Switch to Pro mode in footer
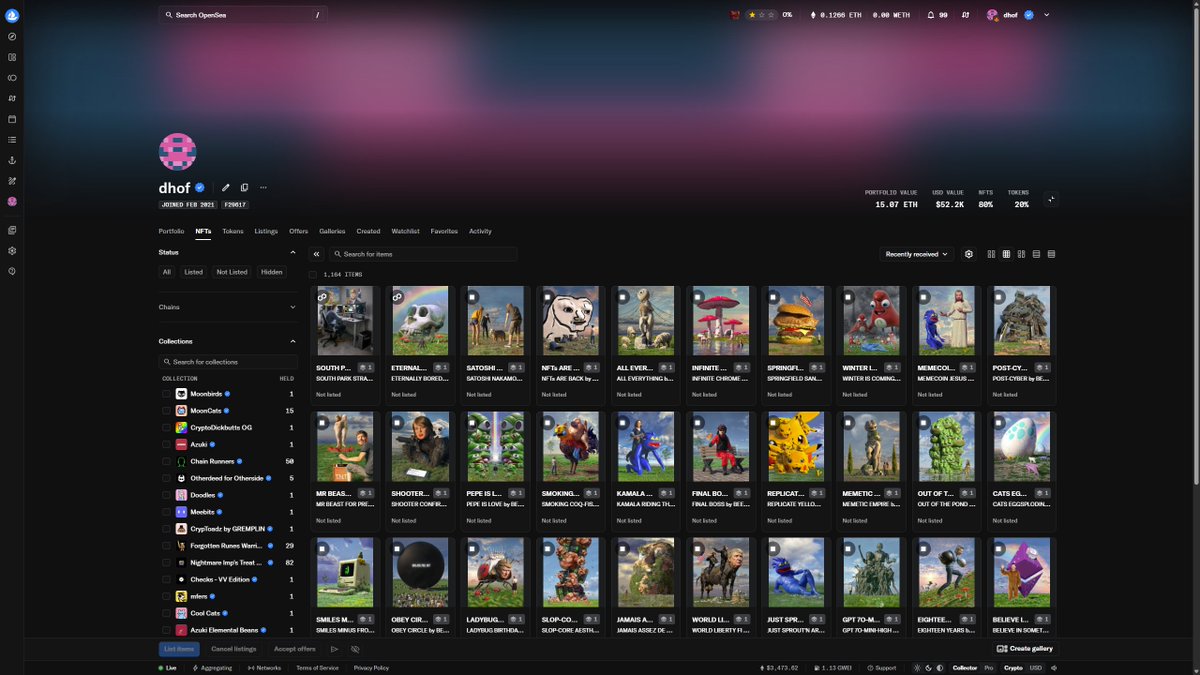Viewport: 1200px width, 675px height. (989, 668)
